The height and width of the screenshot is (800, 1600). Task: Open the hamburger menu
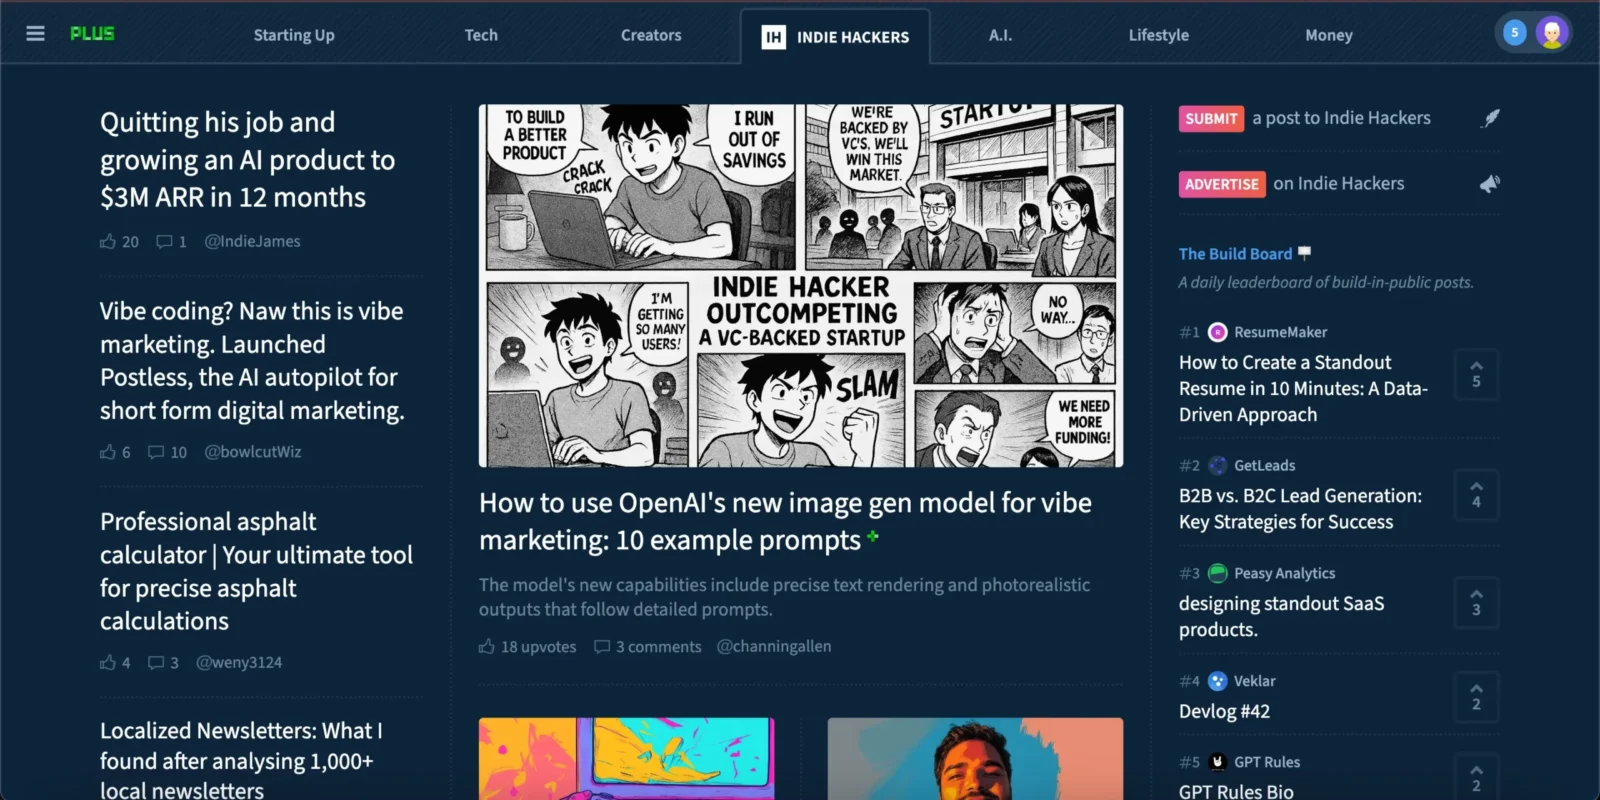(35, 34)
